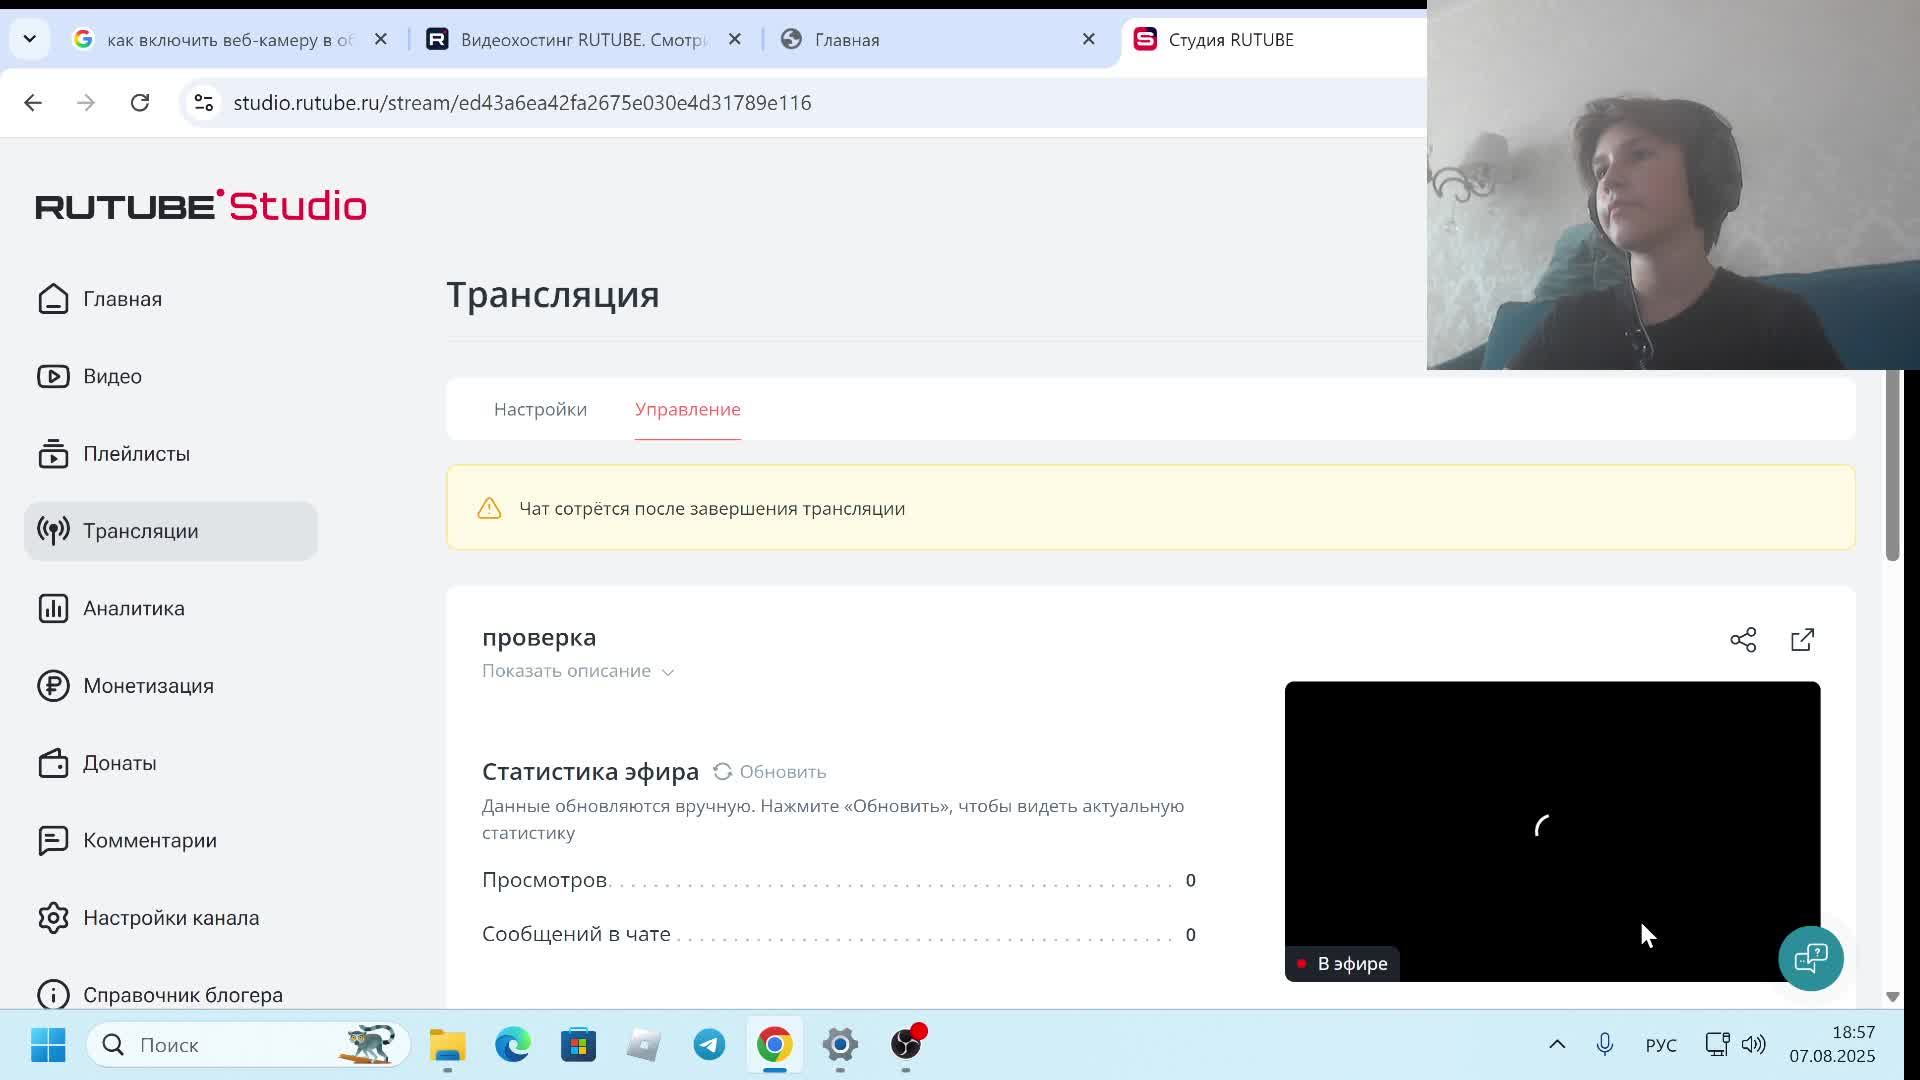The height and width of the screenshot is (1080, 1920).
Task: Open Плейлисты in sidebar
Action: pos(136,454)
